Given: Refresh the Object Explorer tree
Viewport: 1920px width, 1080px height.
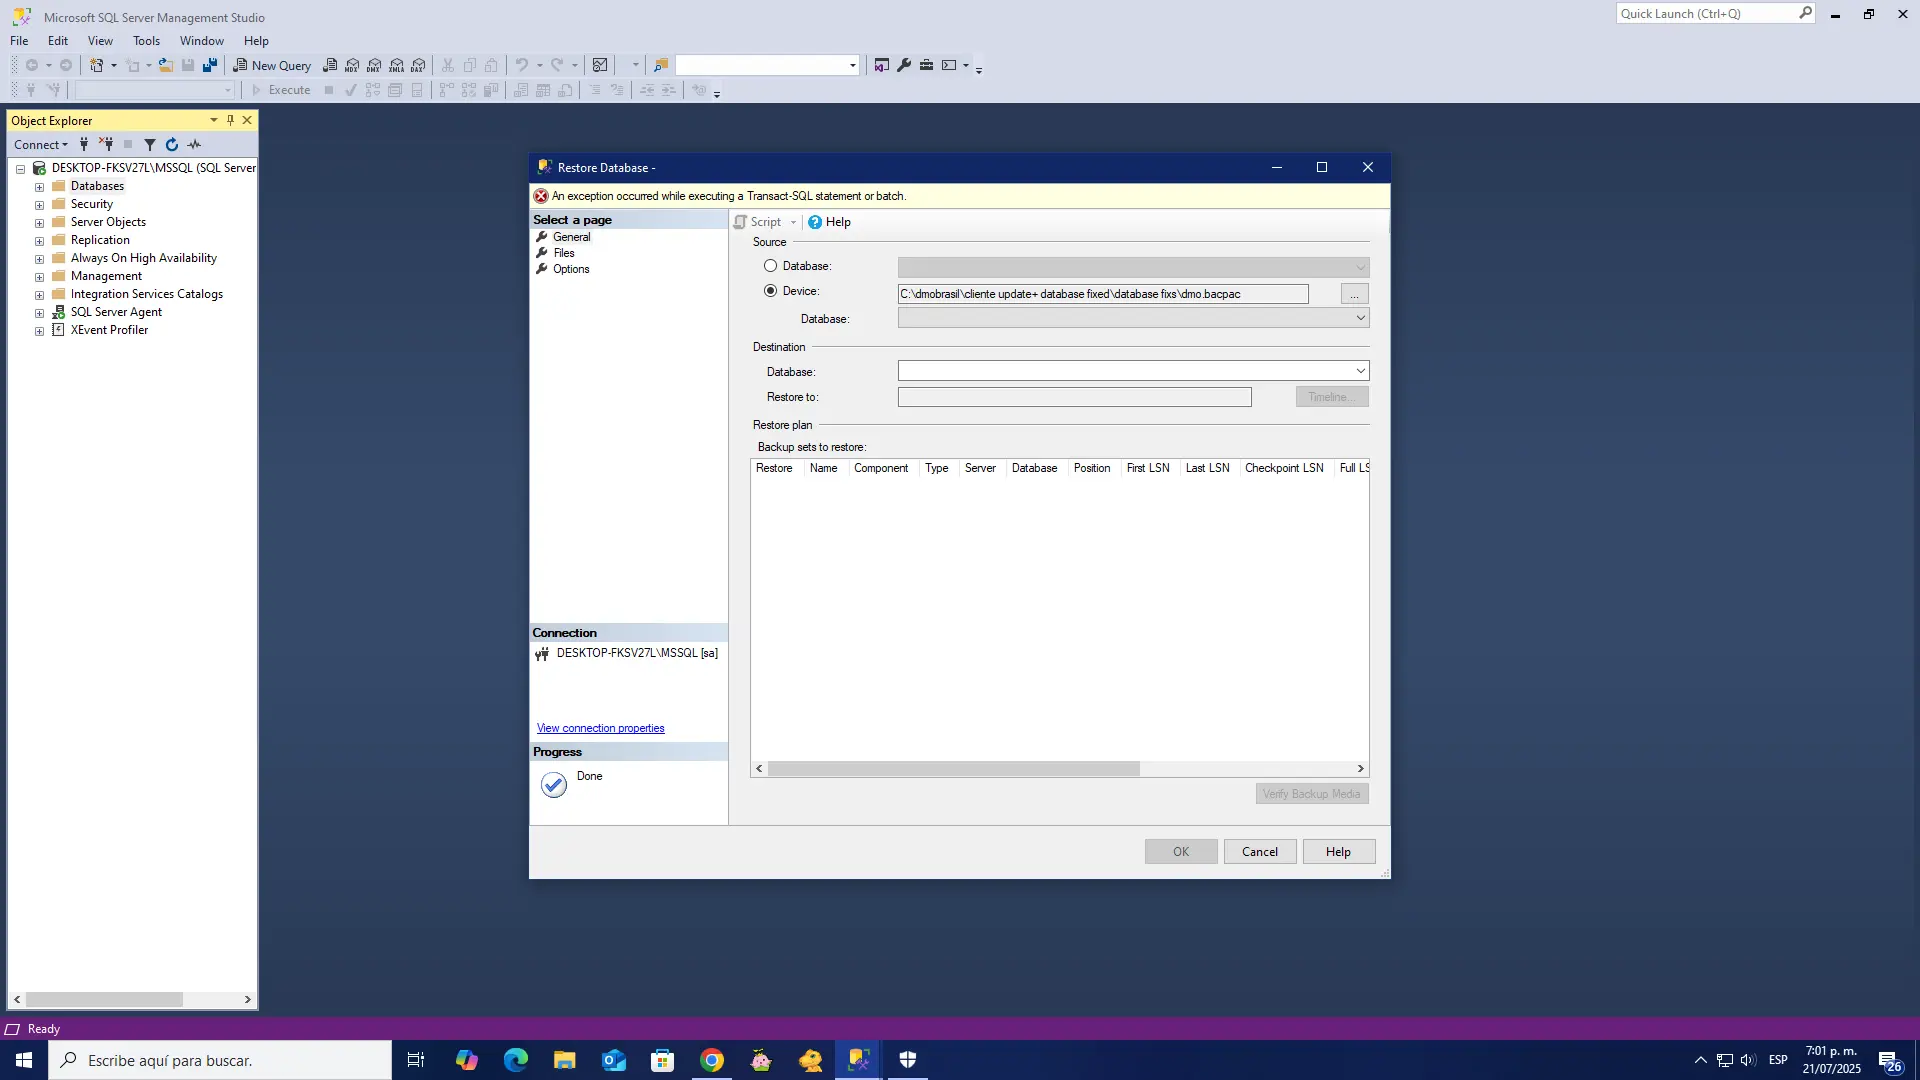Looking at the screenshot, I should 172,145.
